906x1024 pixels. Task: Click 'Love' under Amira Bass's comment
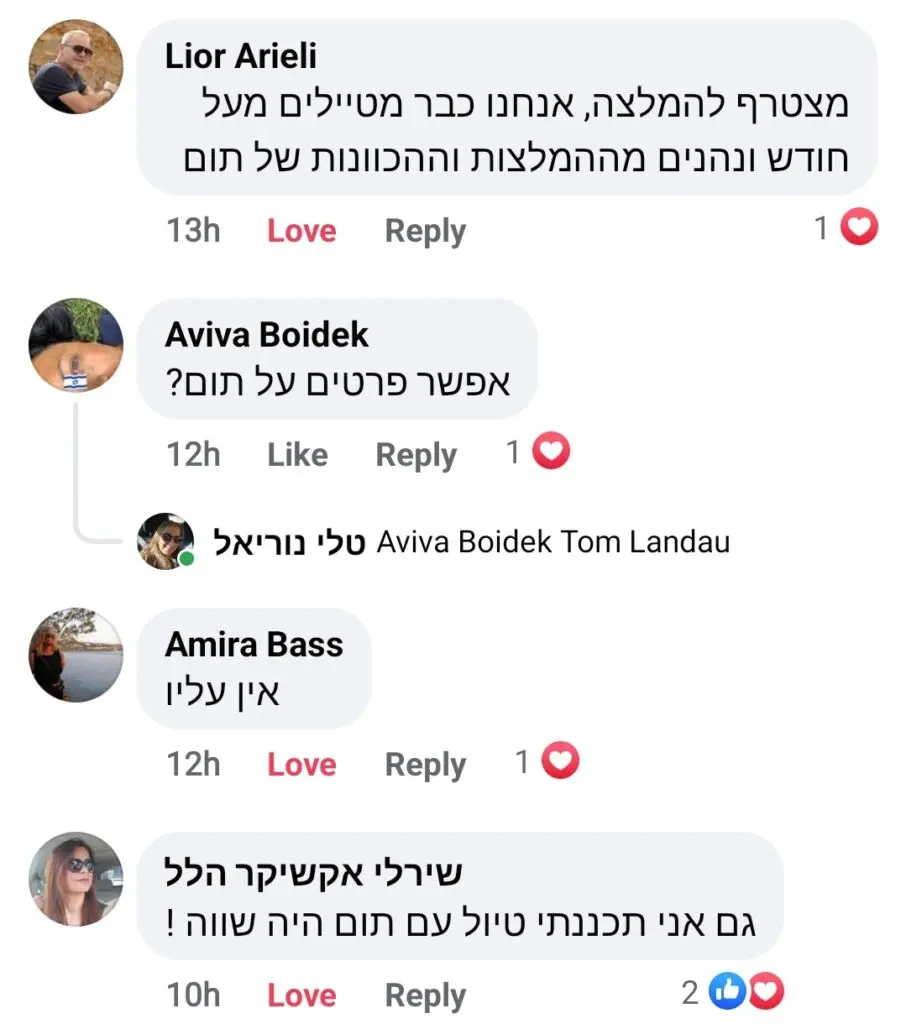click(300, 764)
